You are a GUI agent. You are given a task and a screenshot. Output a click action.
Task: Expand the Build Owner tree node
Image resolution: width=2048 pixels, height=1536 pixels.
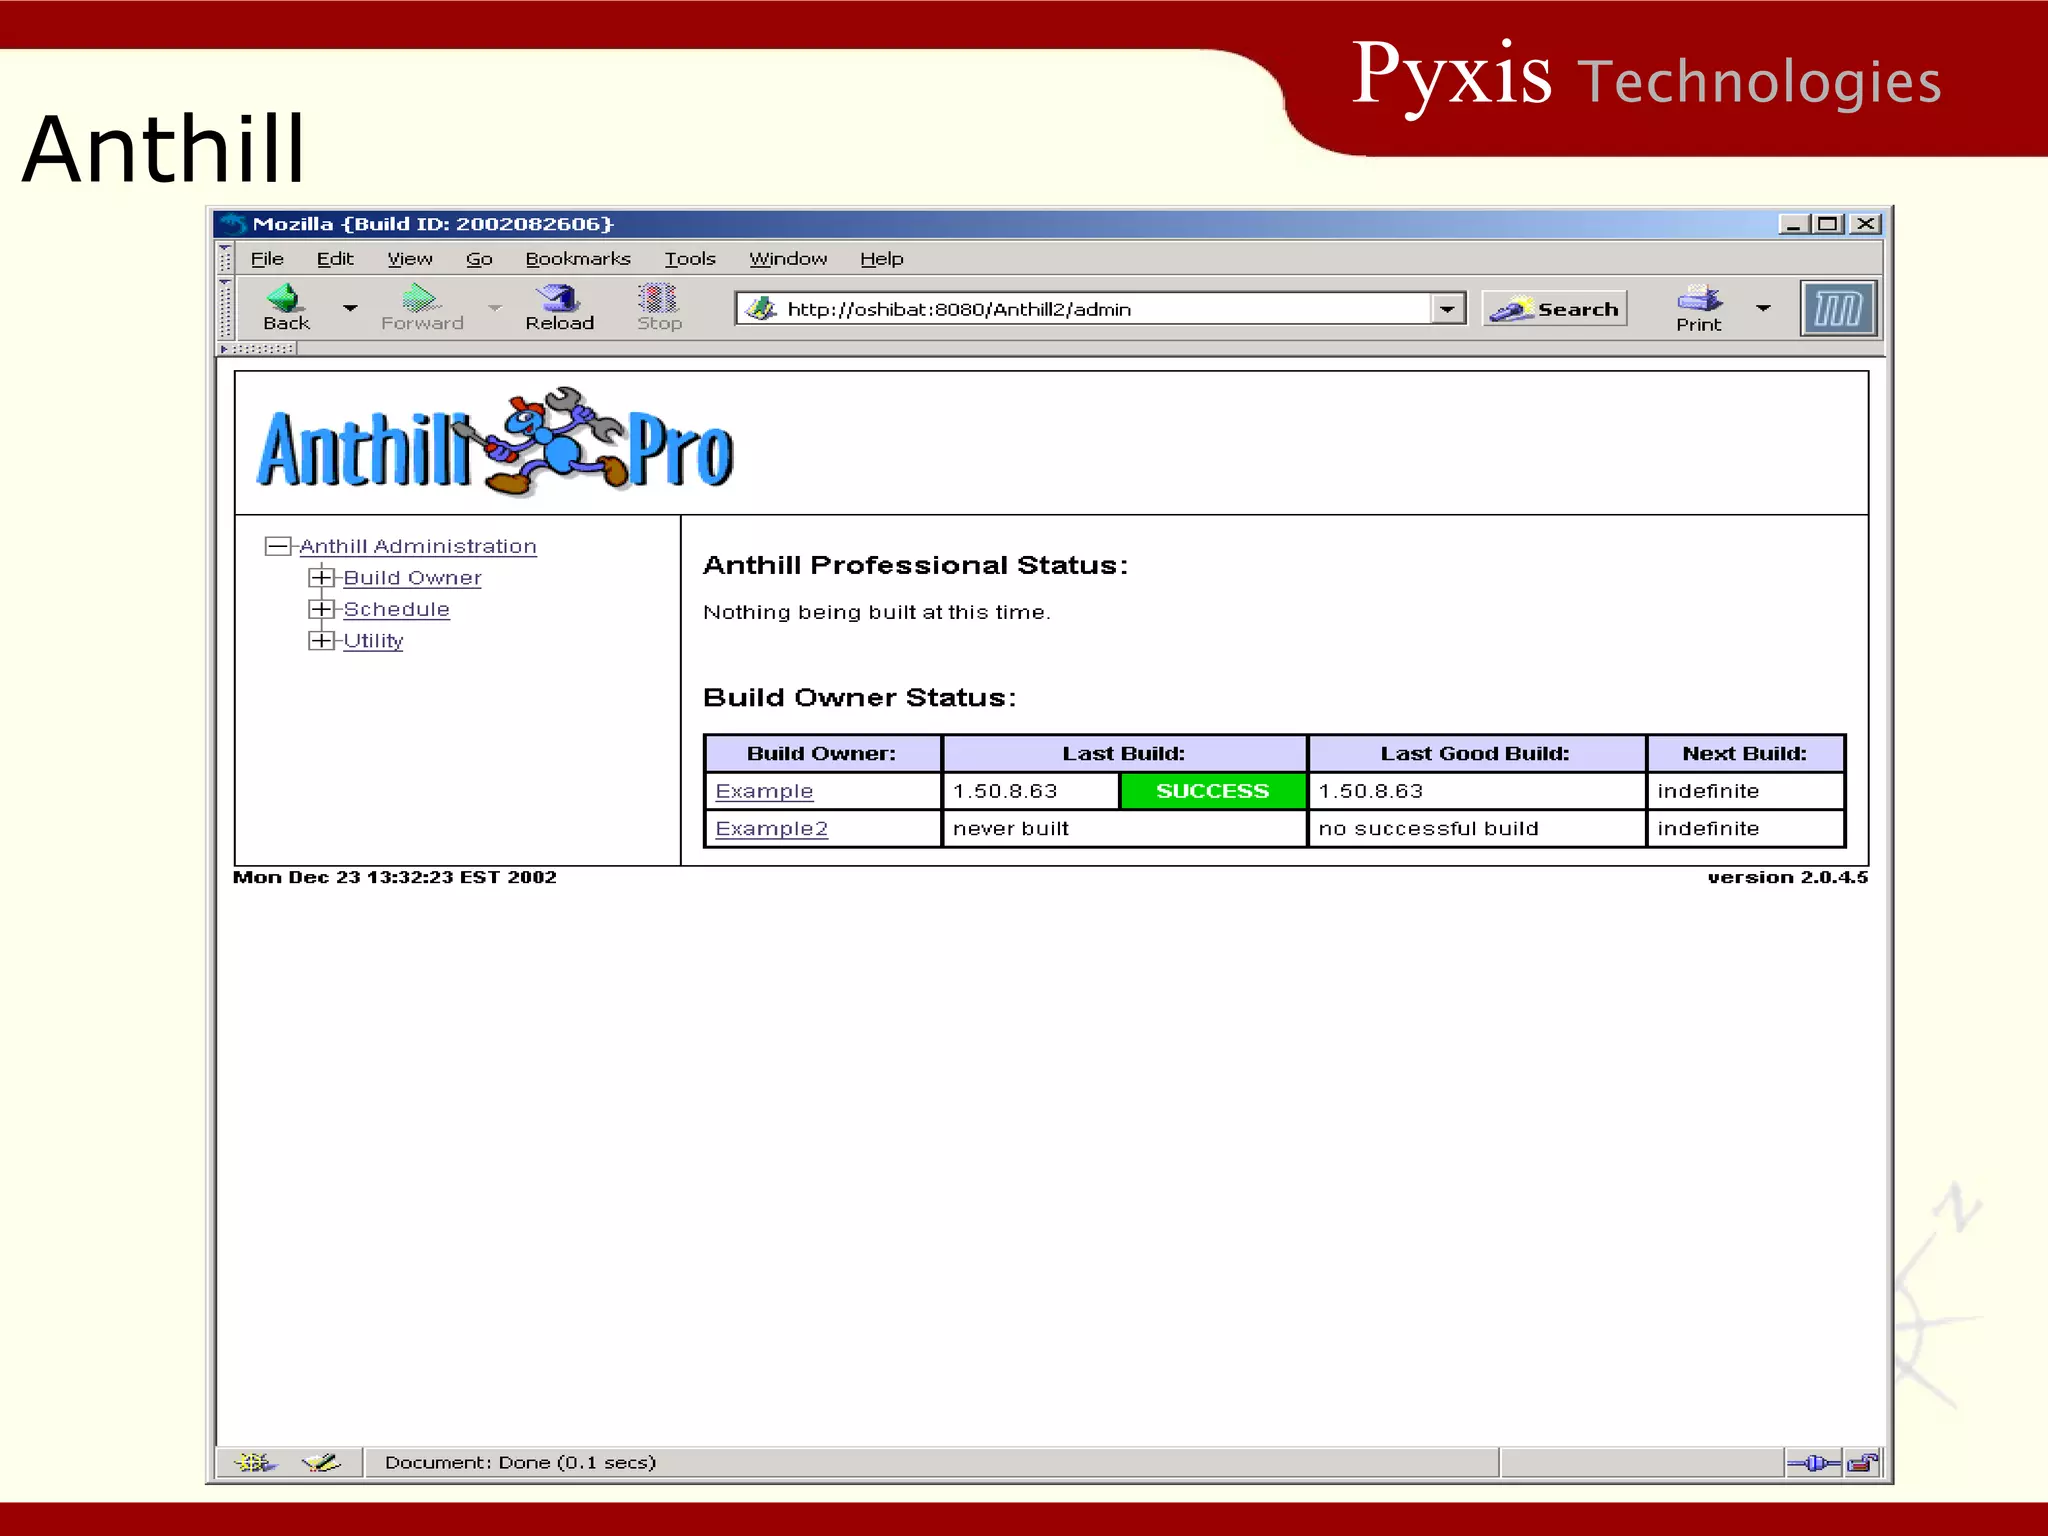320,578
